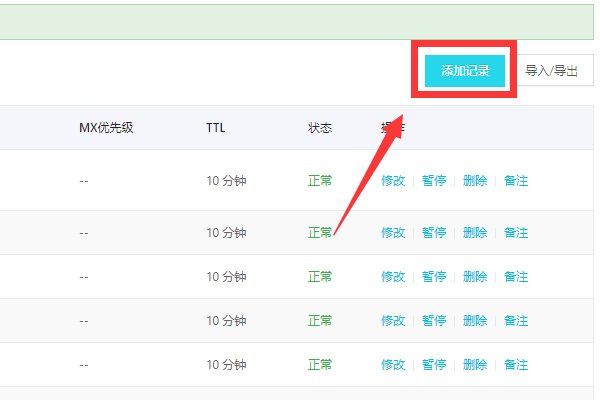Click the 添加记录 button
Viewport: 600px width, 400px height.
pos(465,71)
